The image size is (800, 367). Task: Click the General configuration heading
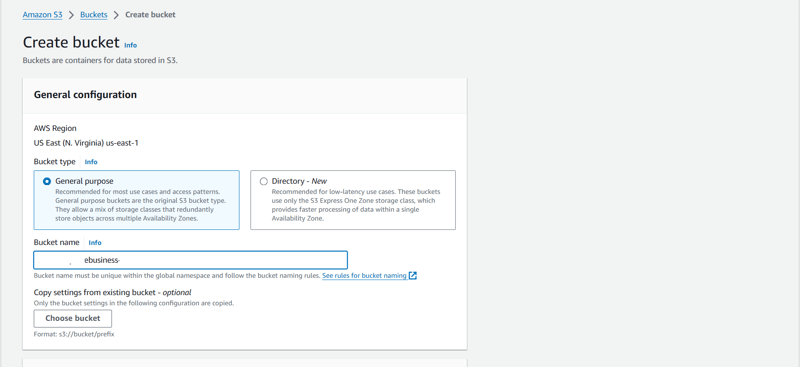click(x=85, y=95)
